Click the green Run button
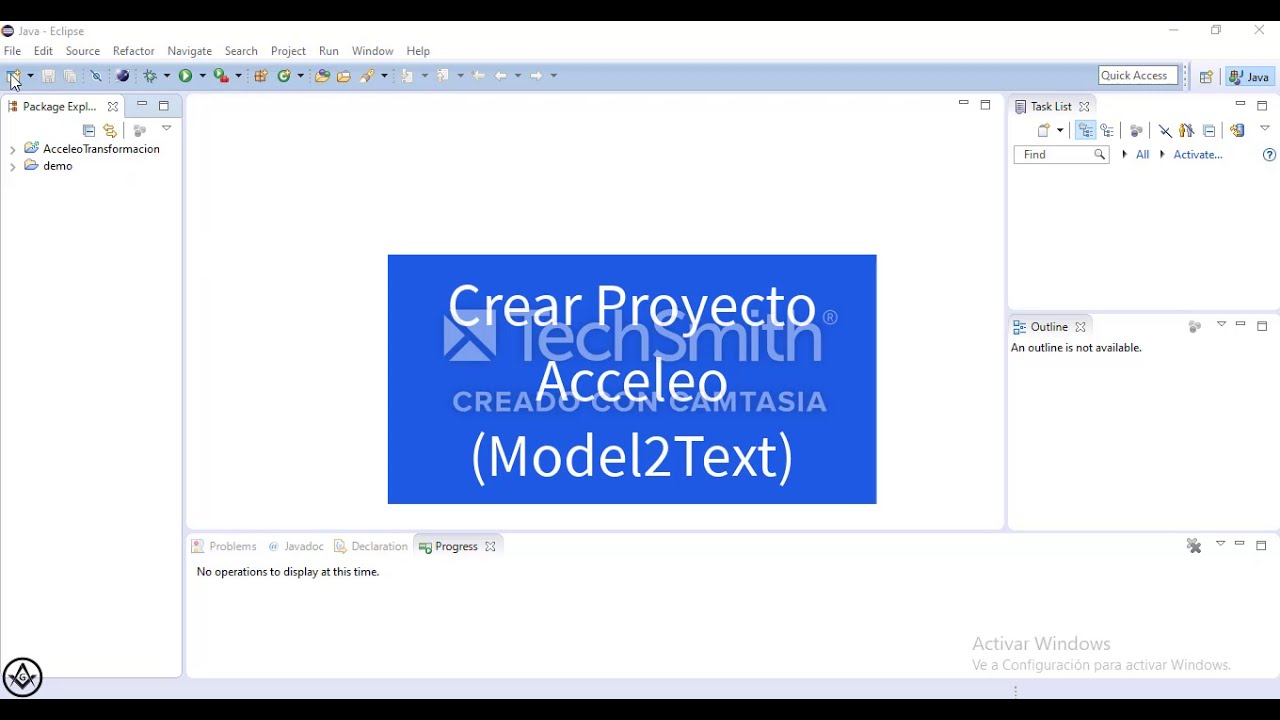The height and width of the screenshot is (720, 1280). pyautogui.click(x=185, y=76)
